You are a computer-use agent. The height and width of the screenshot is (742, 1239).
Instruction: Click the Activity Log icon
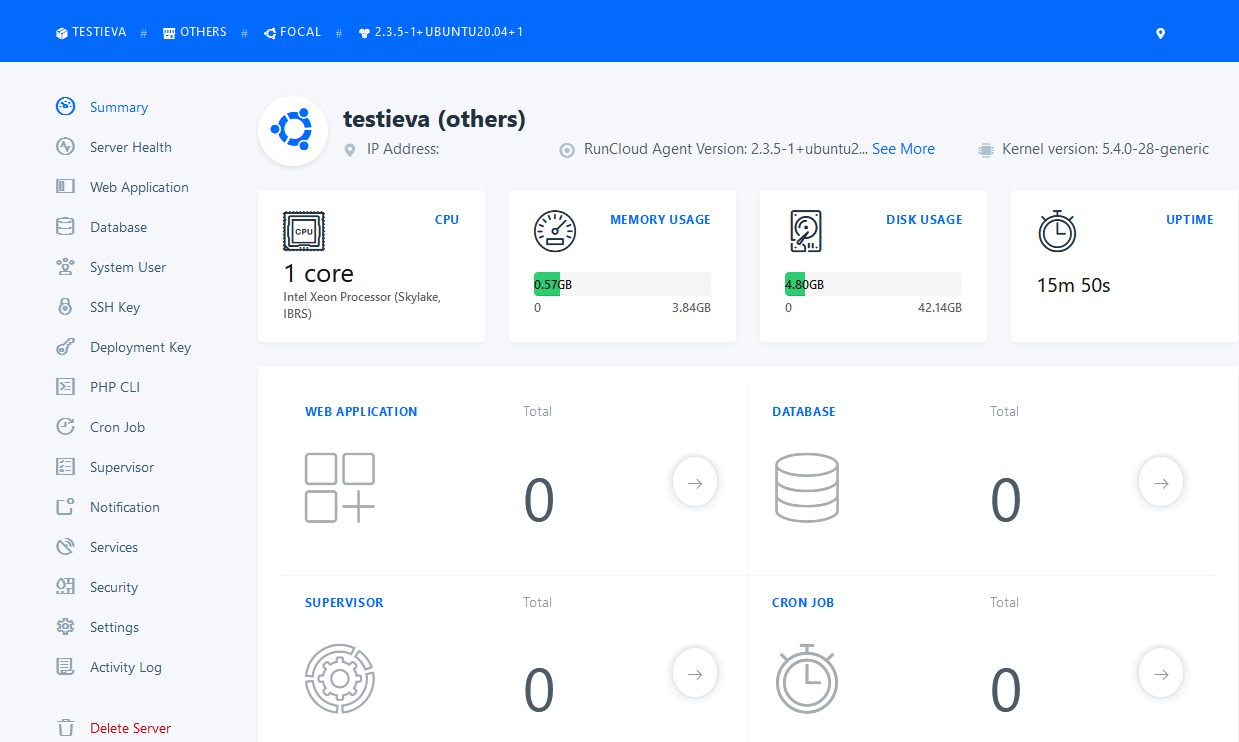tap(65, 667)
